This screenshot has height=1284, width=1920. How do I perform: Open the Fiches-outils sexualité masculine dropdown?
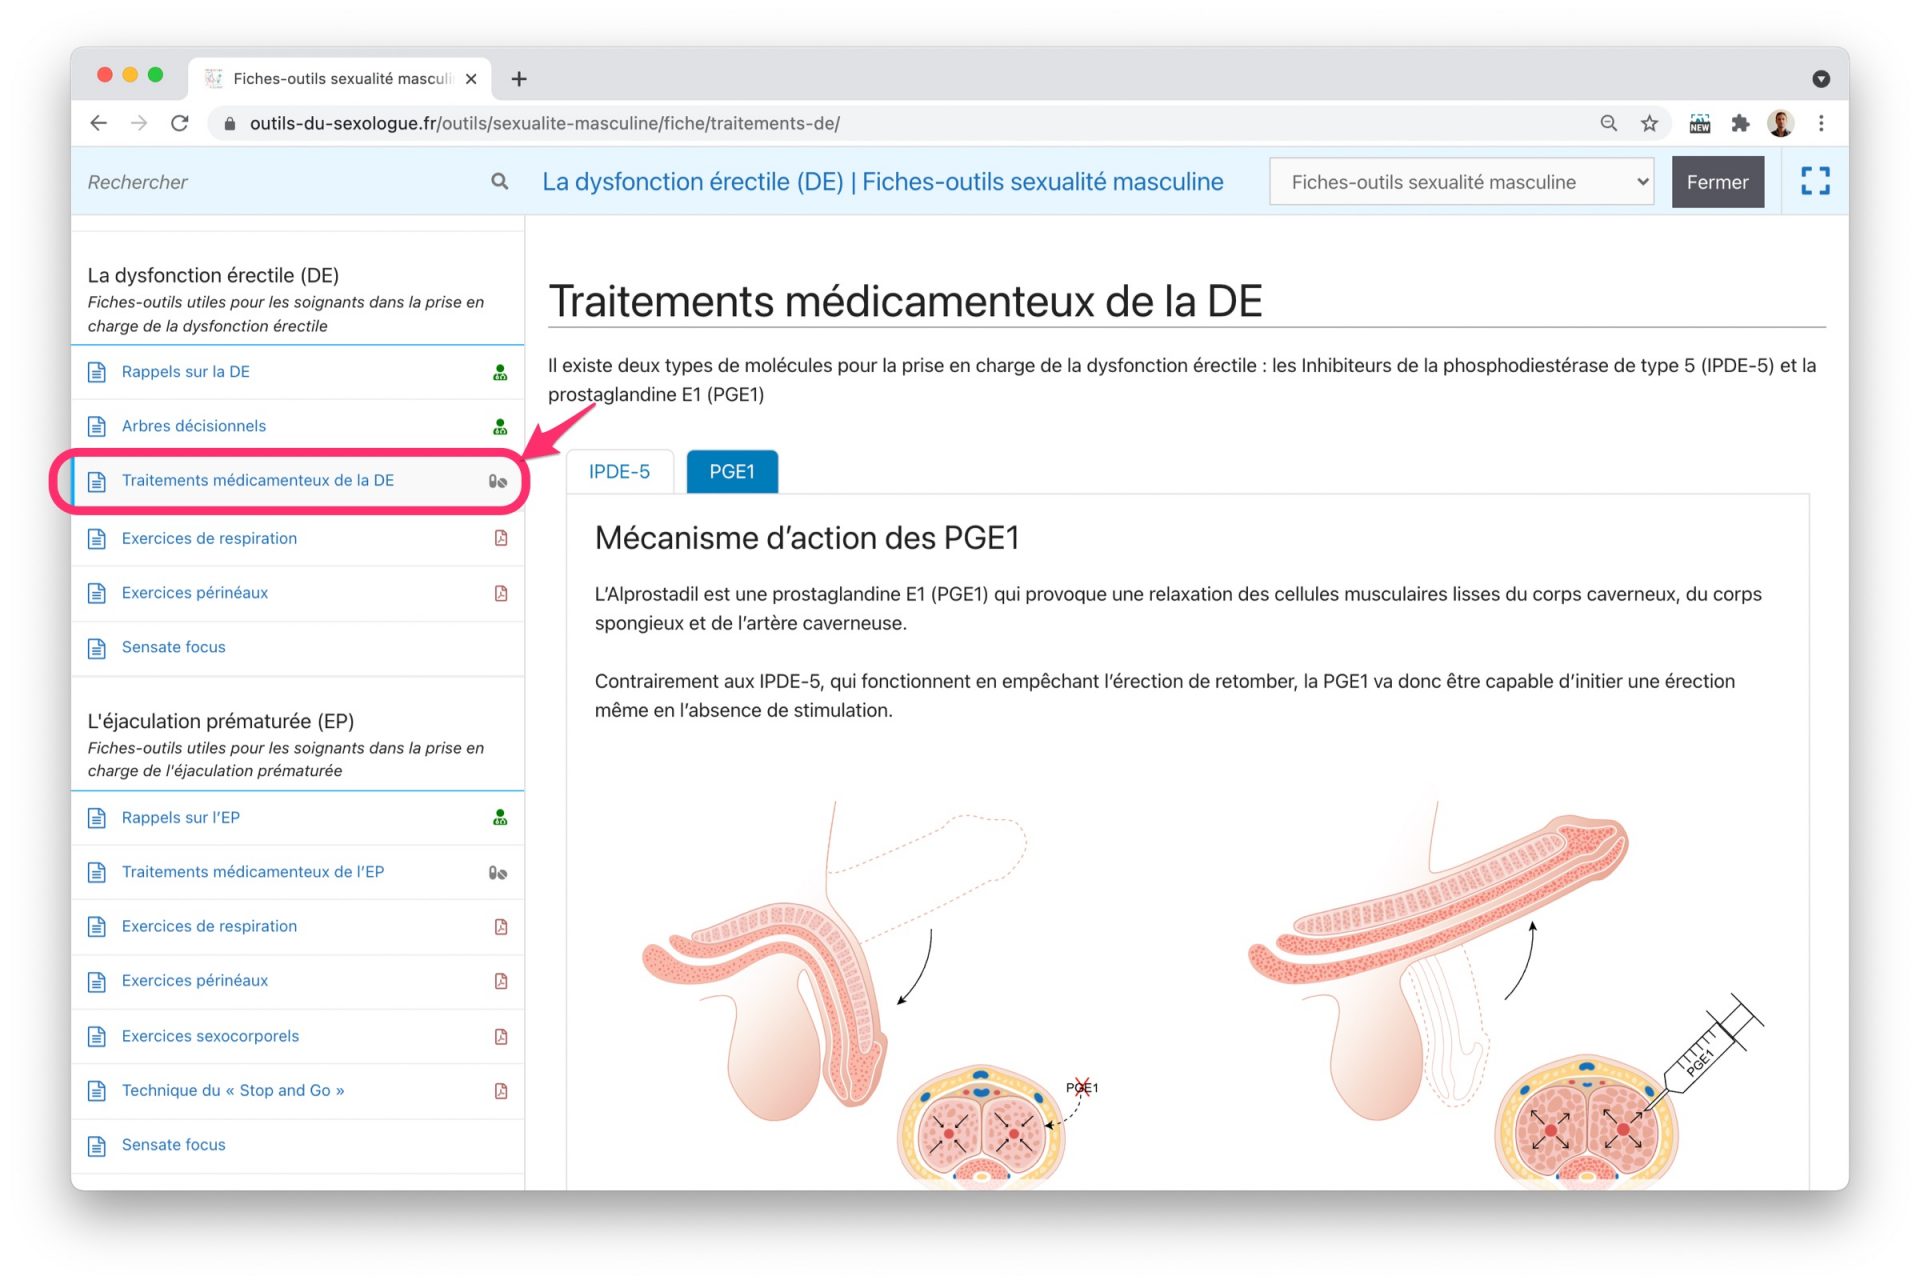coord(1460,182)
